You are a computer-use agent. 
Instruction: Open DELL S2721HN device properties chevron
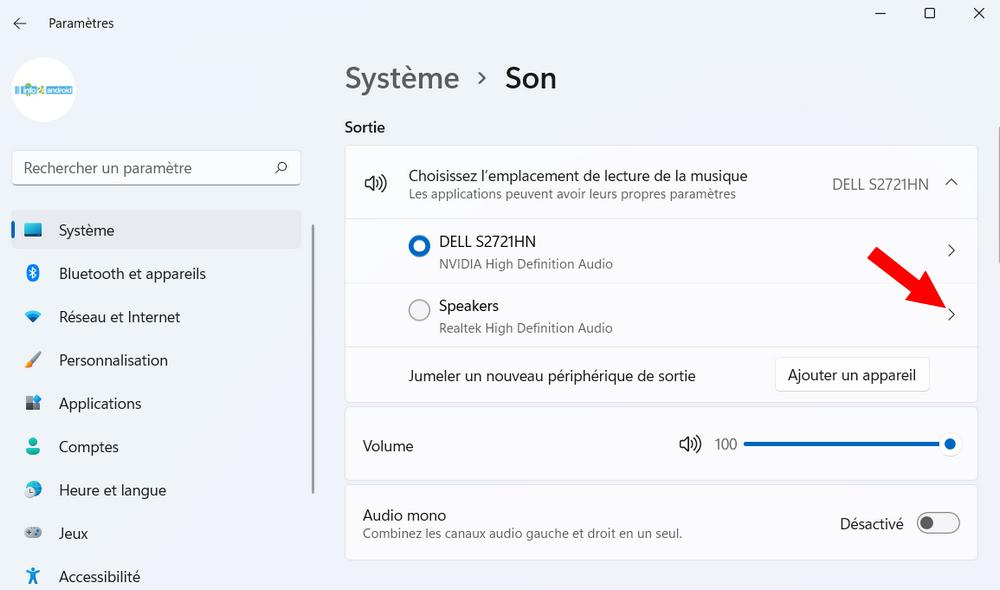pos(951,250)
